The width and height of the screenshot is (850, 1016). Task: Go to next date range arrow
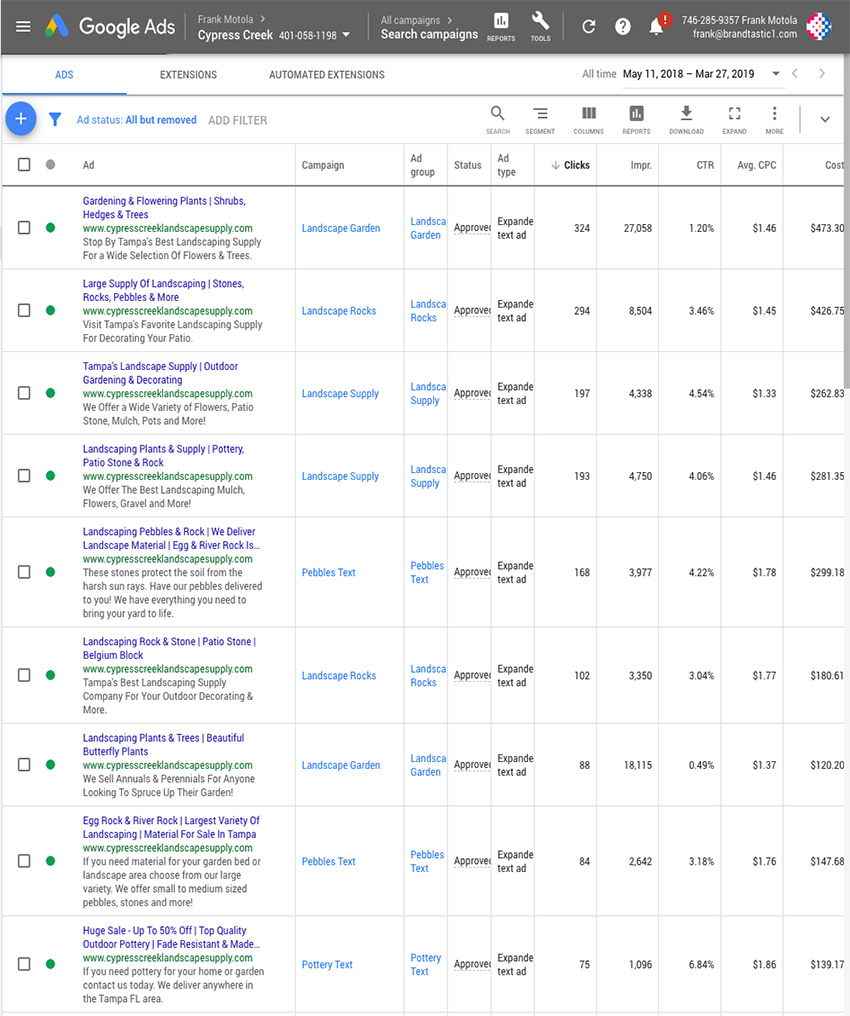(822, 73)
